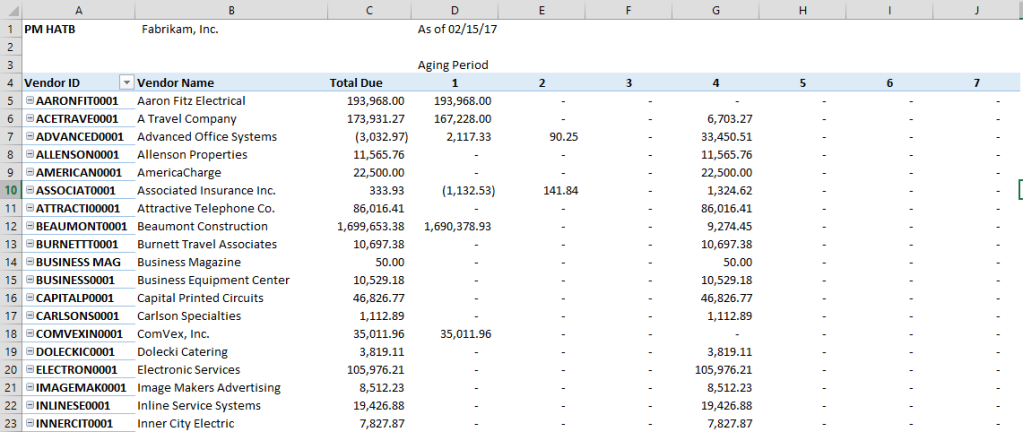Select column C header
1023x432 pixels.
coord(370,10)
